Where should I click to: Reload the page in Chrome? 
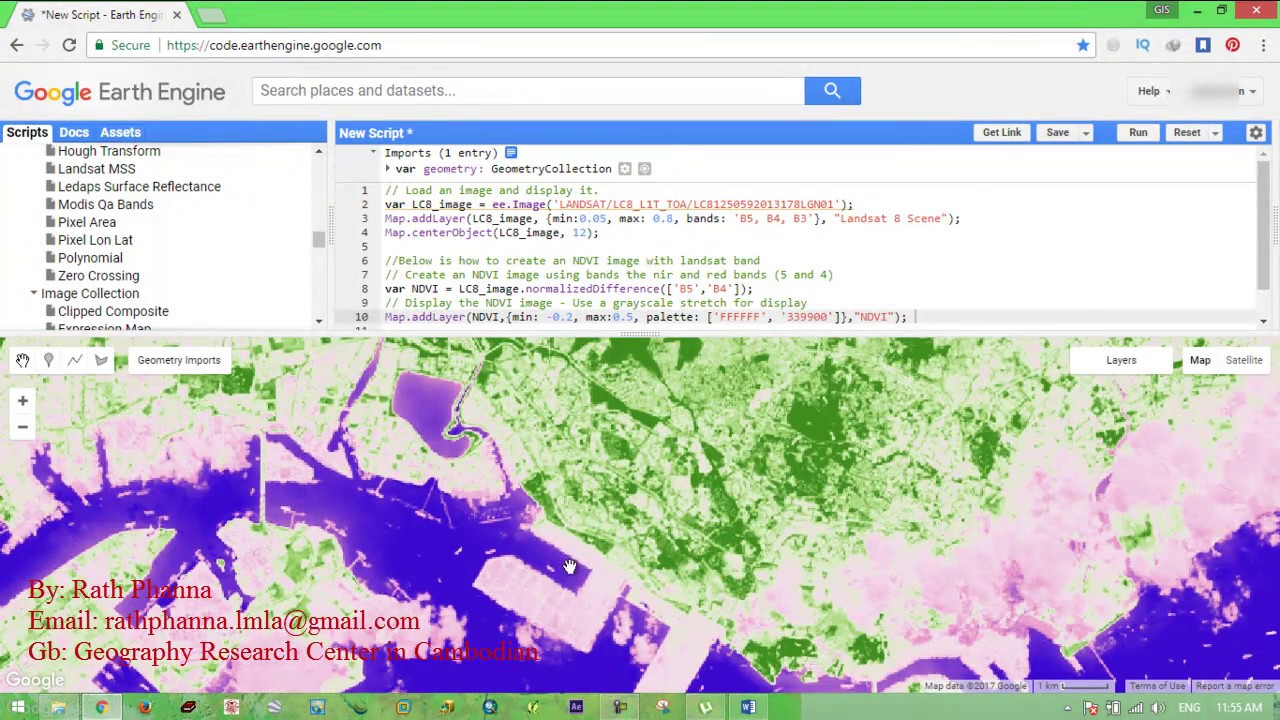69,45
